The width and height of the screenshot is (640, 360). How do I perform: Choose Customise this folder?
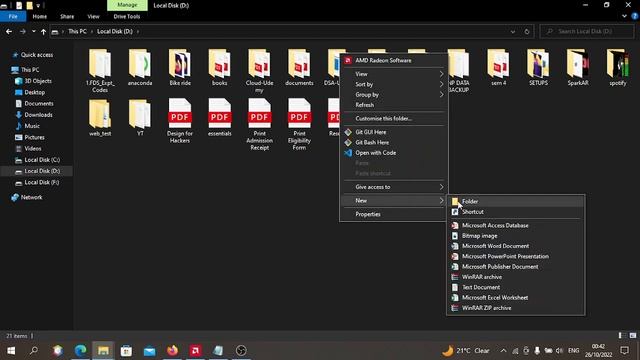tap(394, 118)
